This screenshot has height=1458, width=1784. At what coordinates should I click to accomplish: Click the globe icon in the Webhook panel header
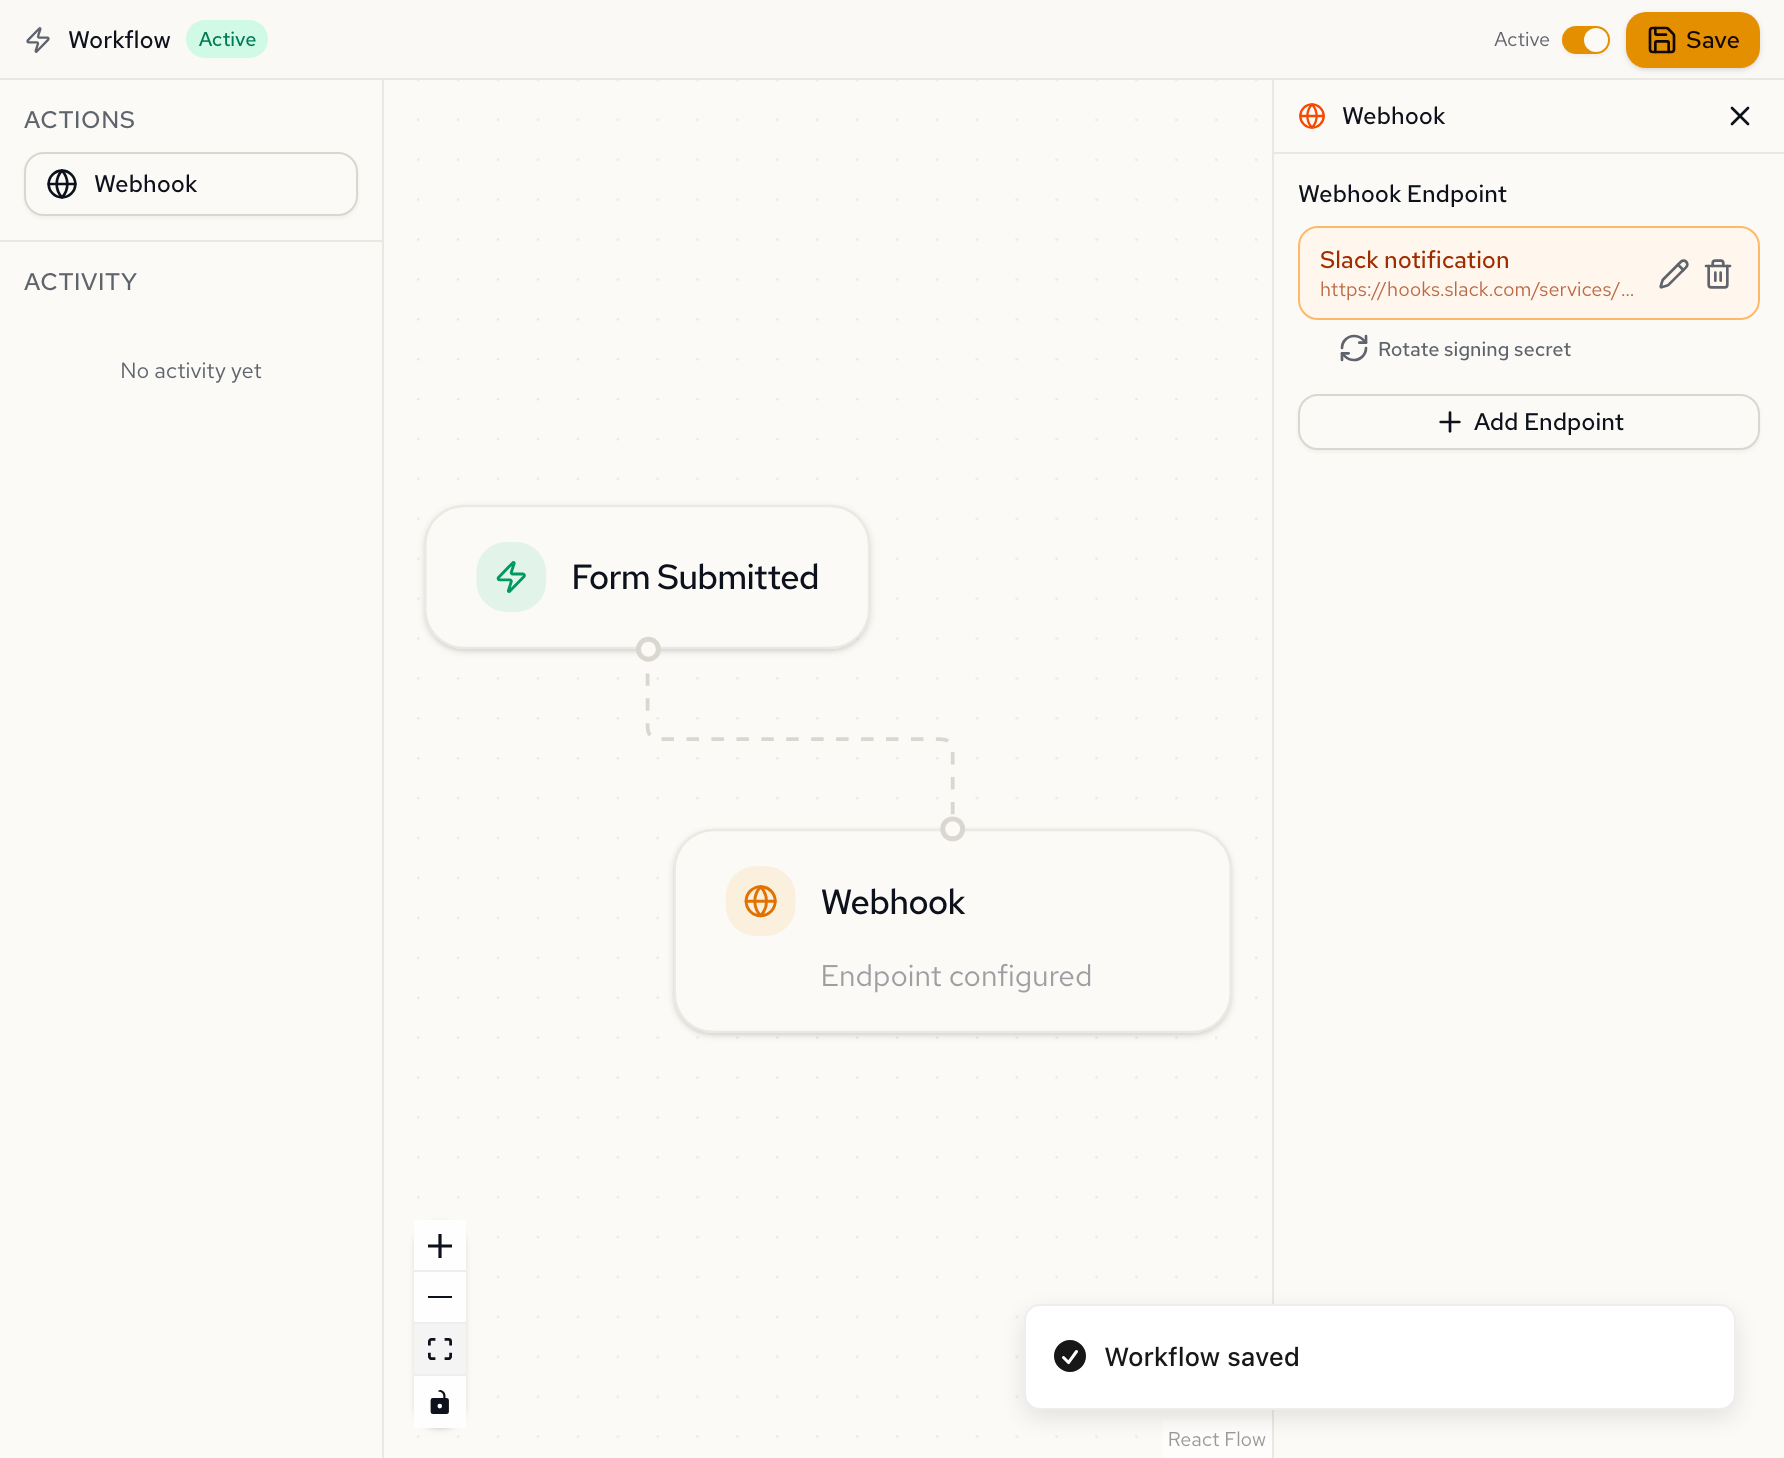[x=1311, y=116]
